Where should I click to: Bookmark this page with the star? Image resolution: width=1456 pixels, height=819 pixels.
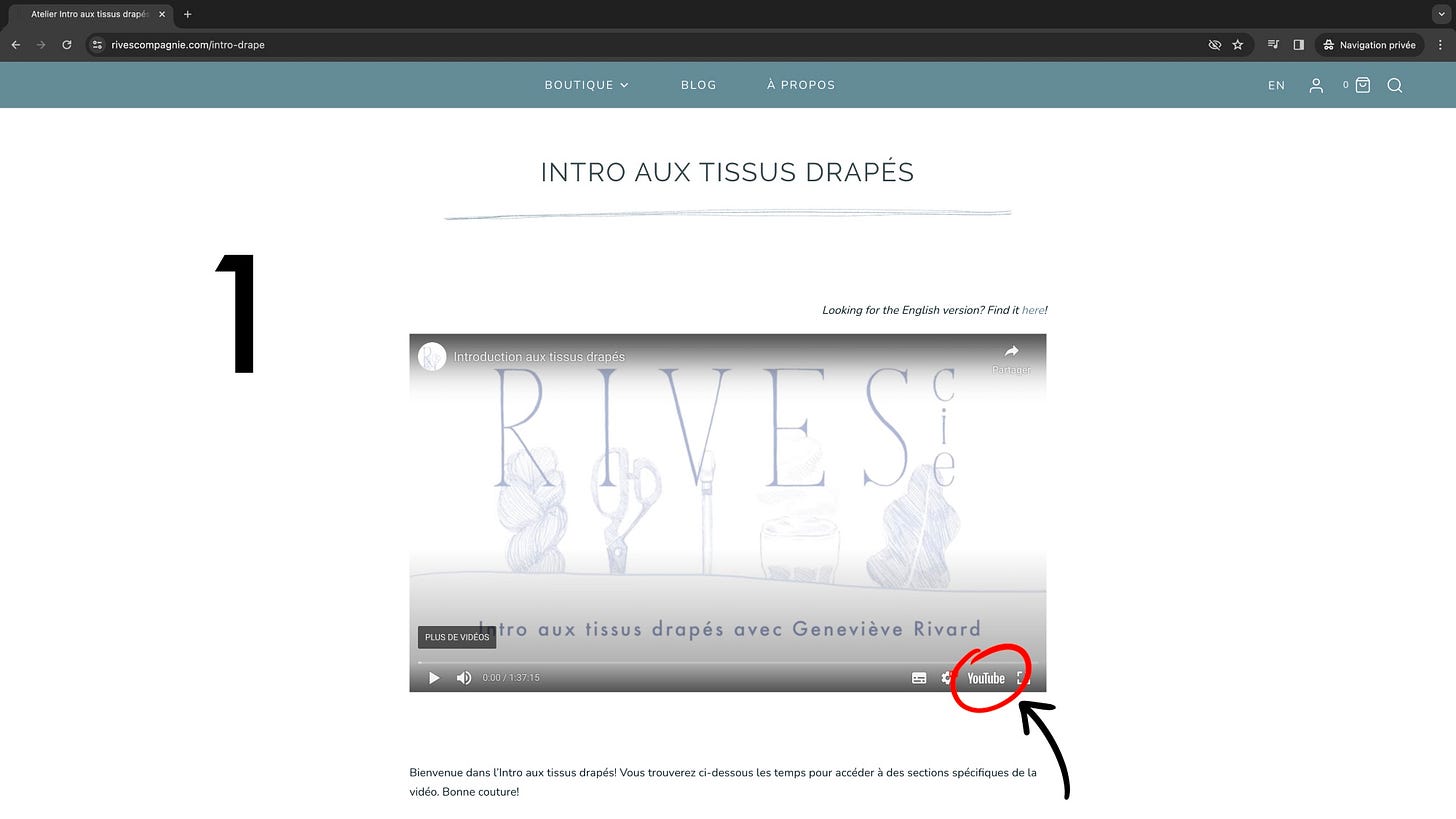(1238, 45)
